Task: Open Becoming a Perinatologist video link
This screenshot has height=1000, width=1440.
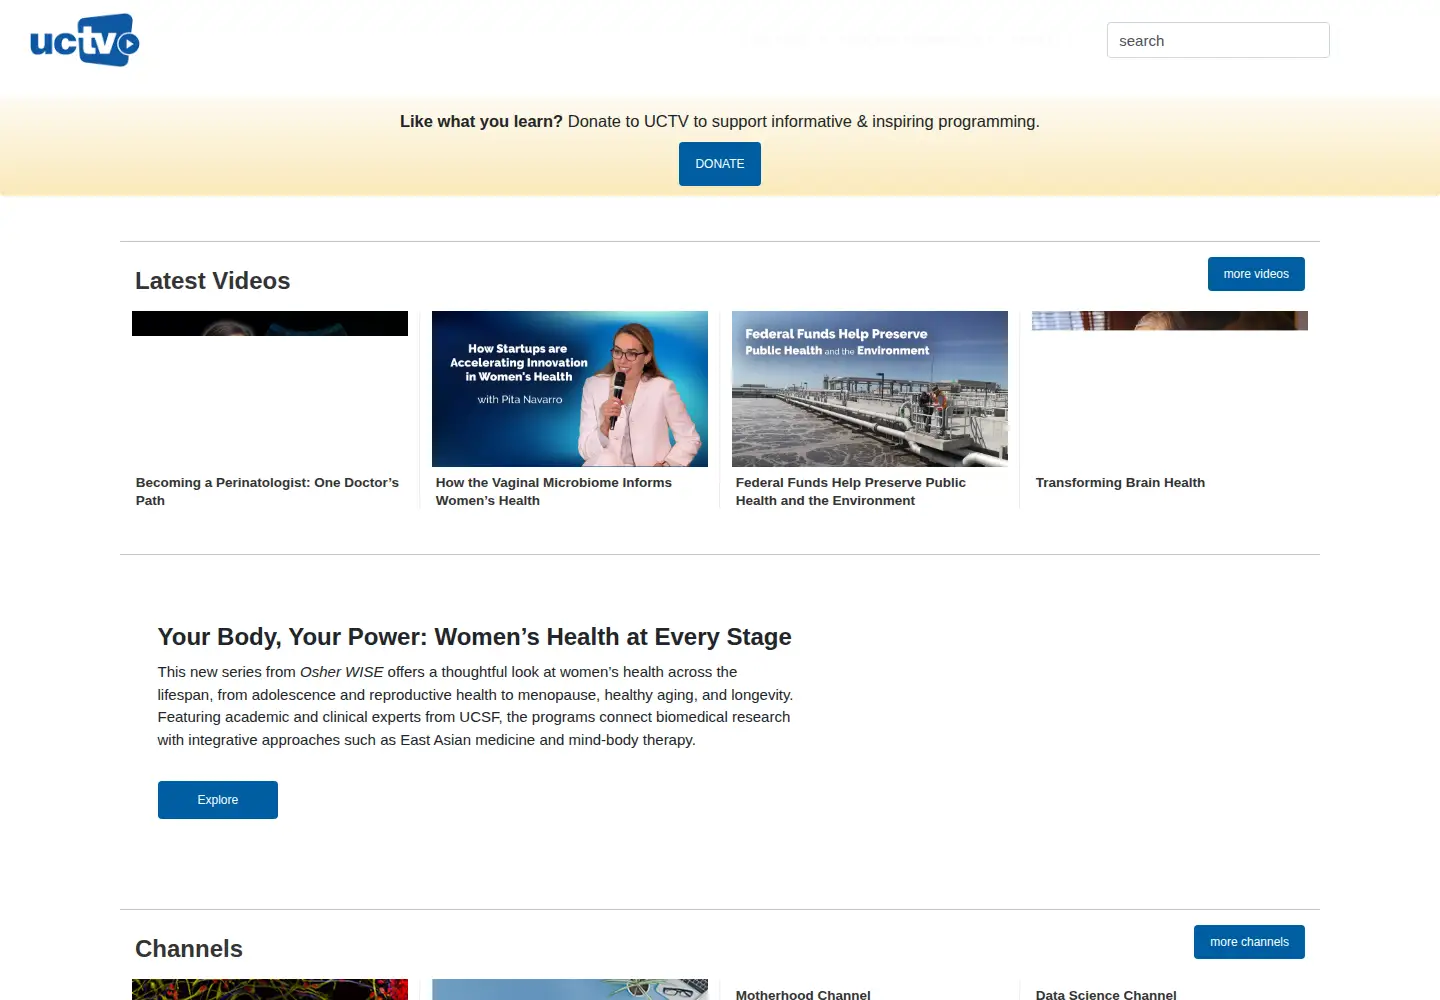Action: click(x=267, y=491)
